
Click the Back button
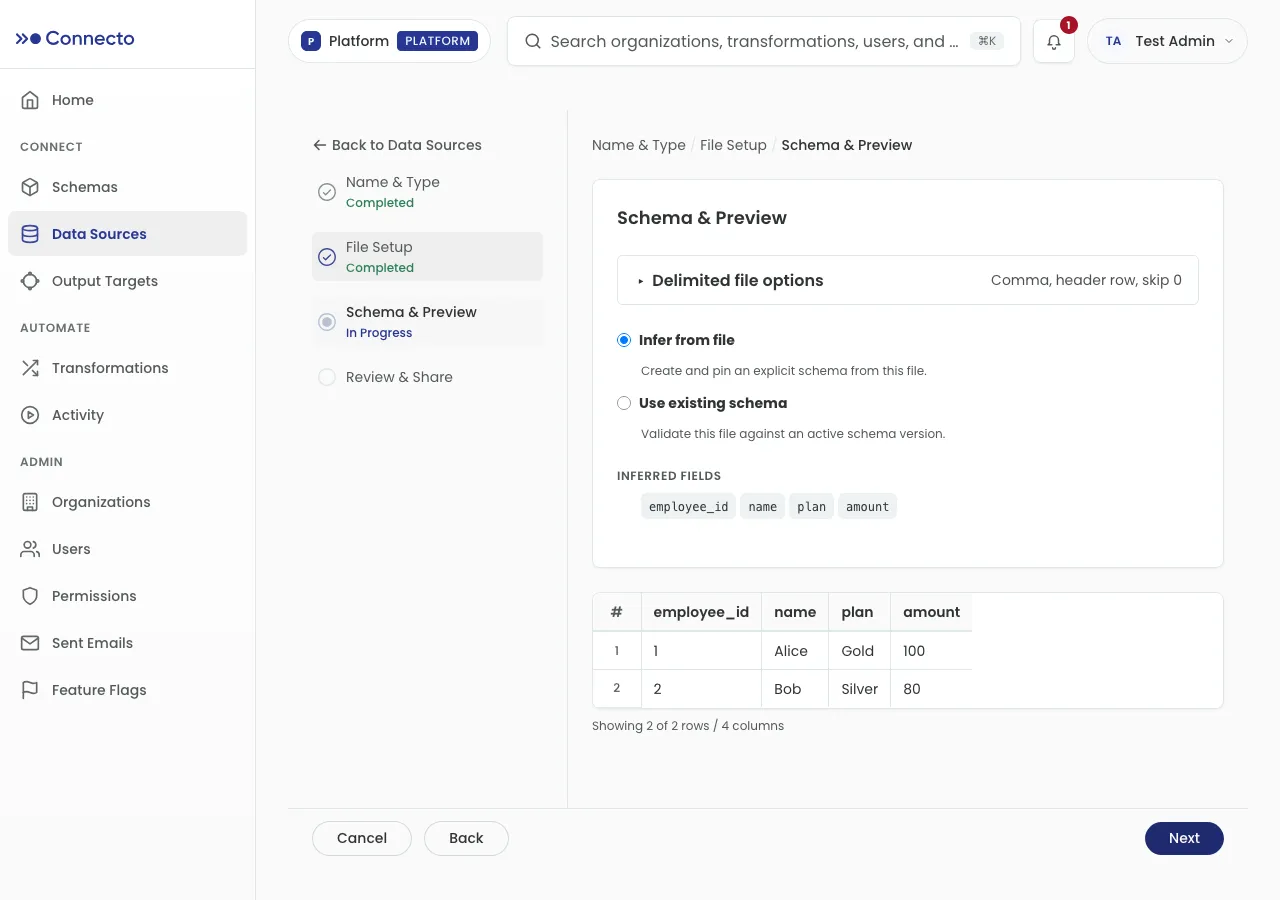[x=466, y=838]
